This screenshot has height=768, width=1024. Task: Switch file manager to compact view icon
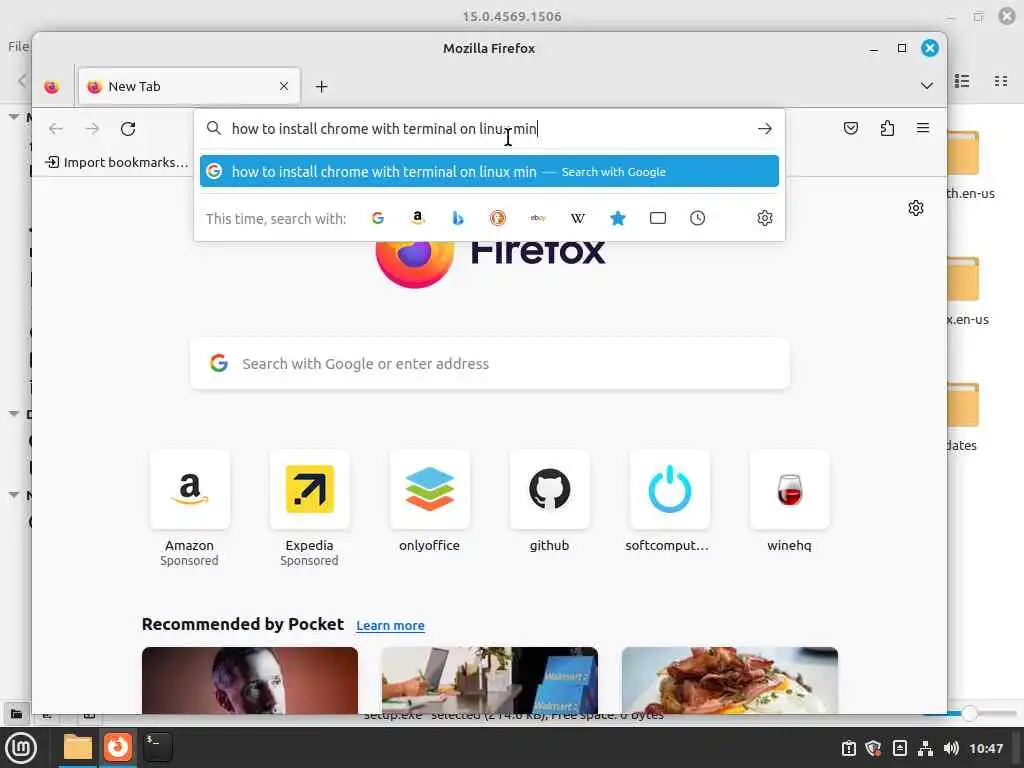pos(1000,81)
